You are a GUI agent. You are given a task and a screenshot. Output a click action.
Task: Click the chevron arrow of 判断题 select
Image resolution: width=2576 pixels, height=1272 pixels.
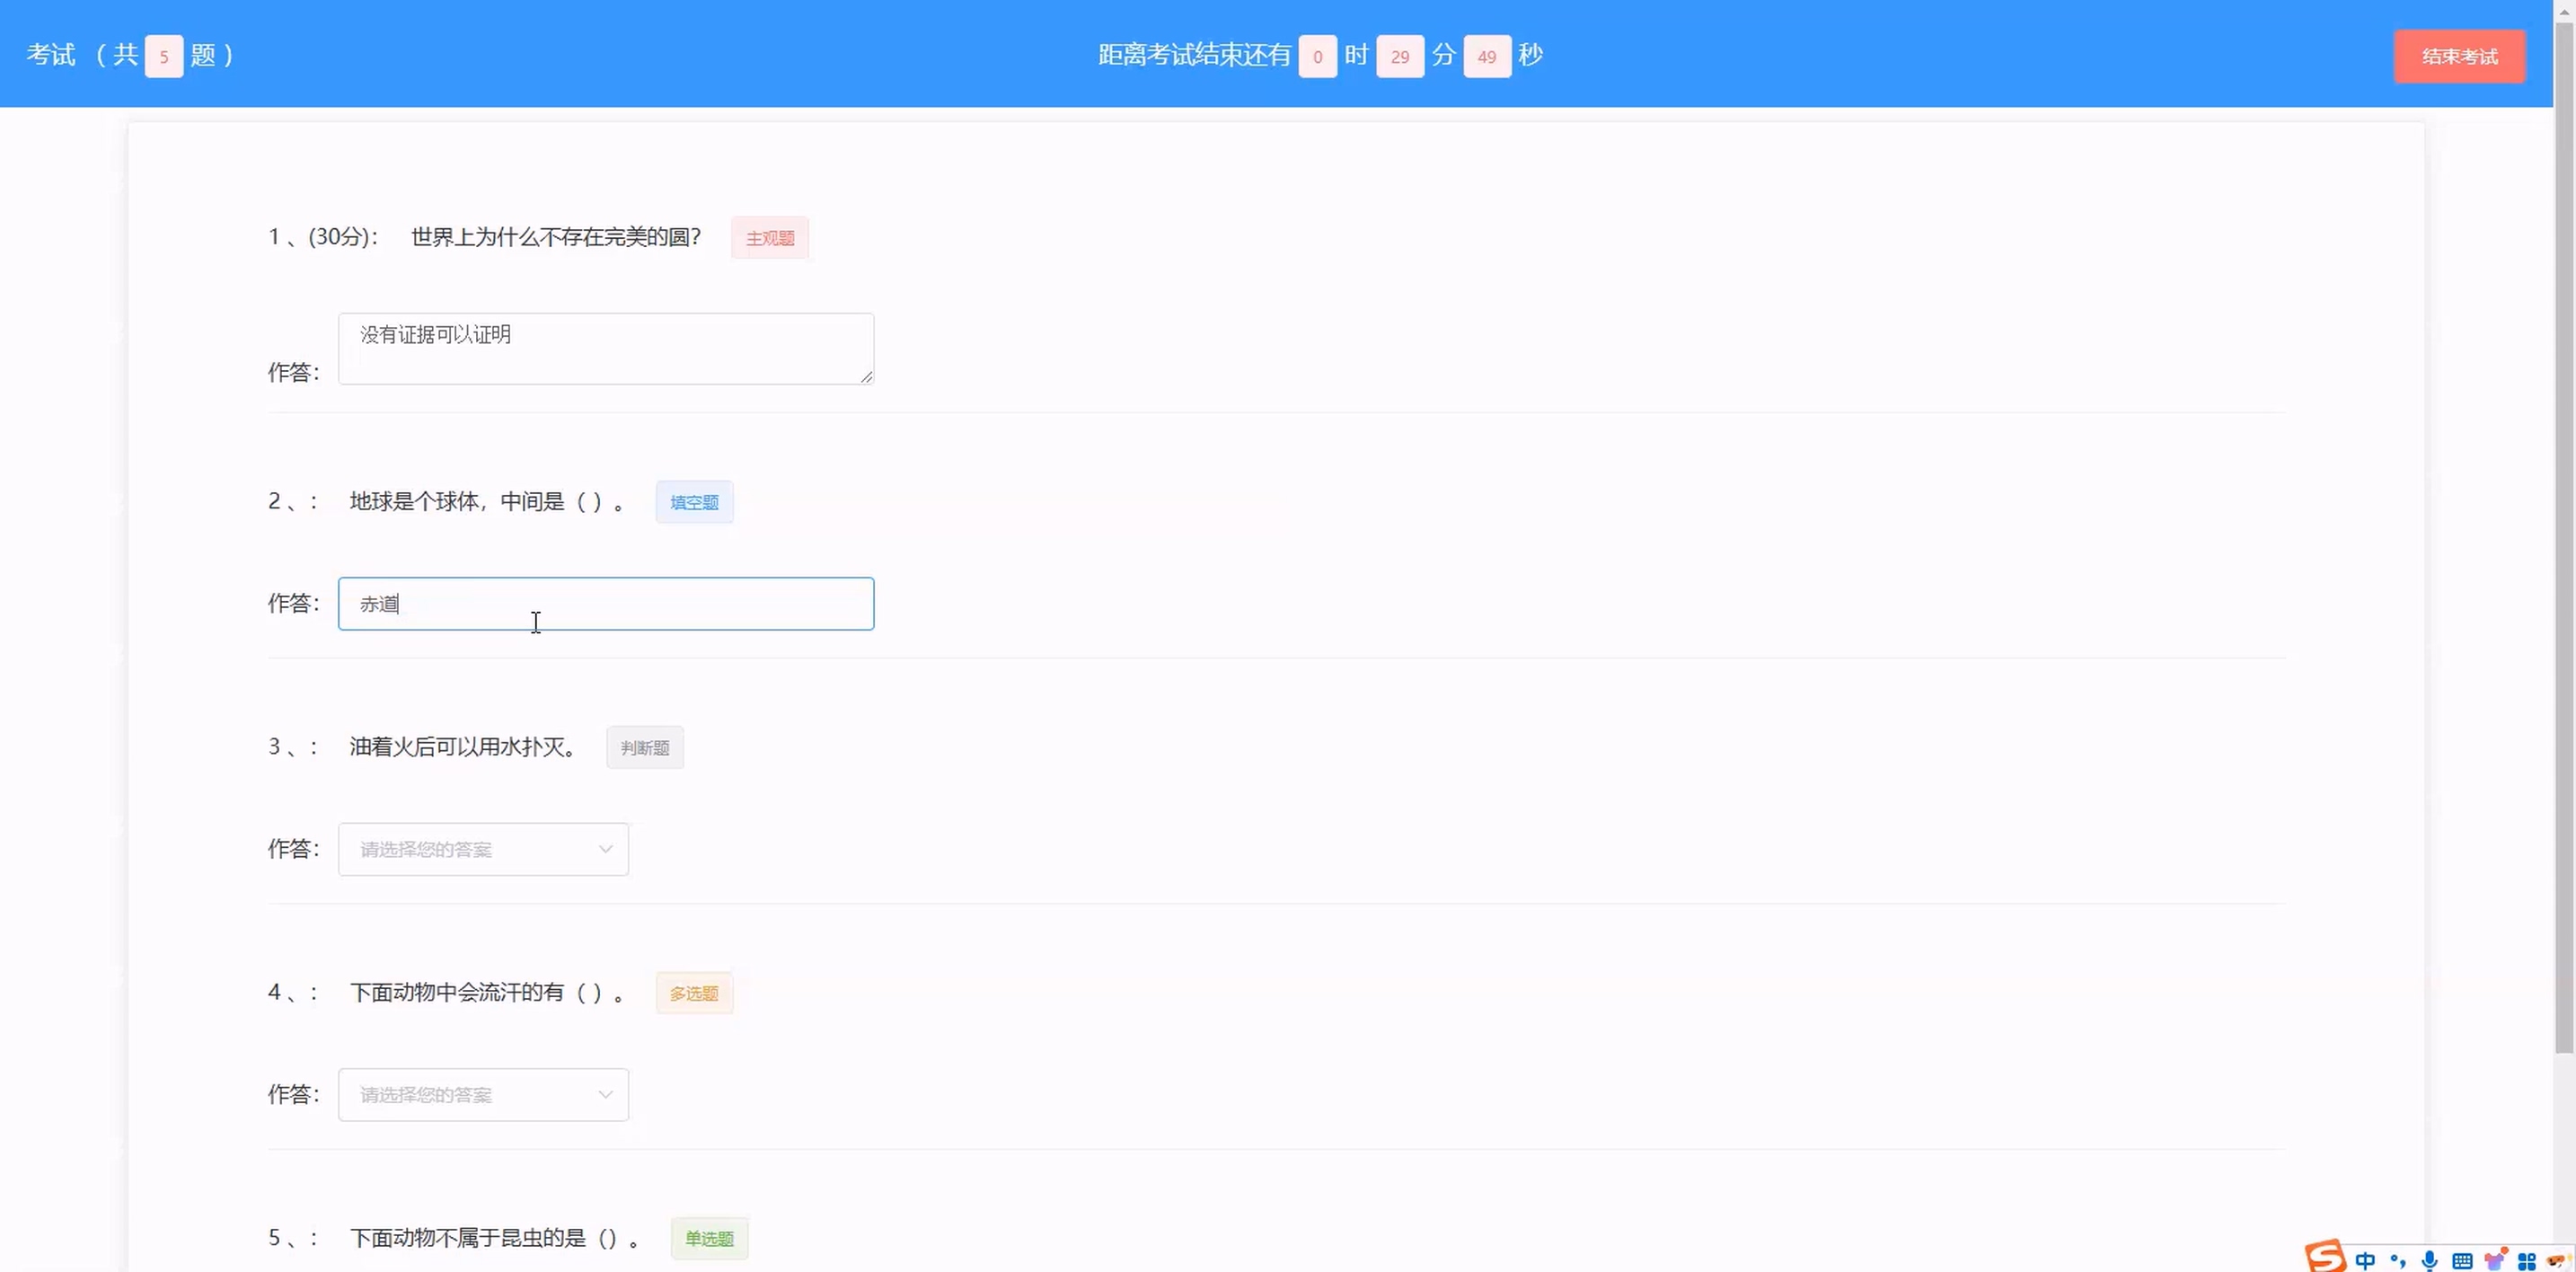(x=605, y=849)
